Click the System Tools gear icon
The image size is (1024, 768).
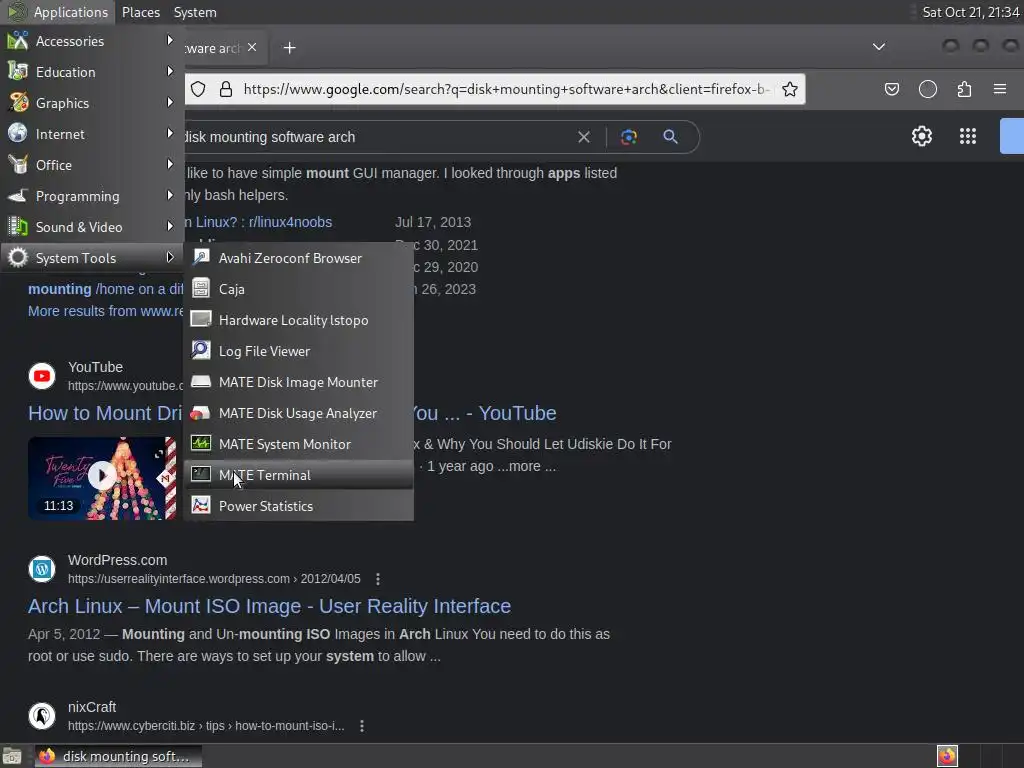[x=18, y=258]
